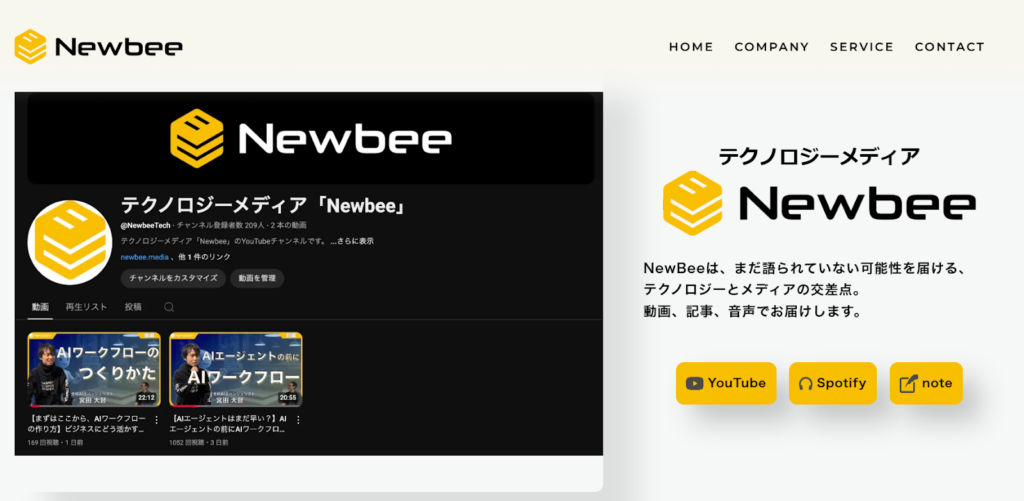Click the テクノロジーメディア heading on the right
Image resolution: width=1024 pixels, height=501 pixels.
coord(819,156)
